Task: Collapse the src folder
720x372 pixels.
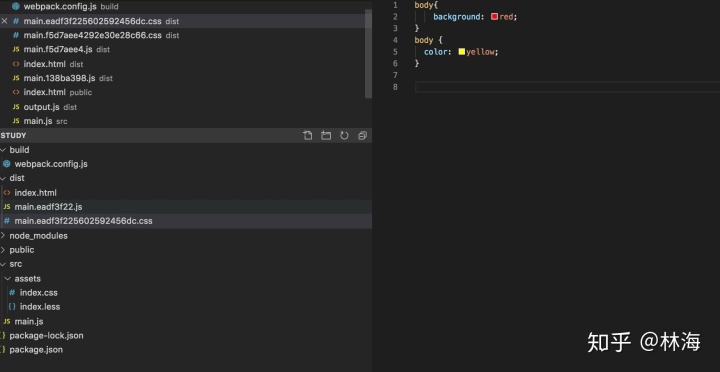Action: pos(3,264)
